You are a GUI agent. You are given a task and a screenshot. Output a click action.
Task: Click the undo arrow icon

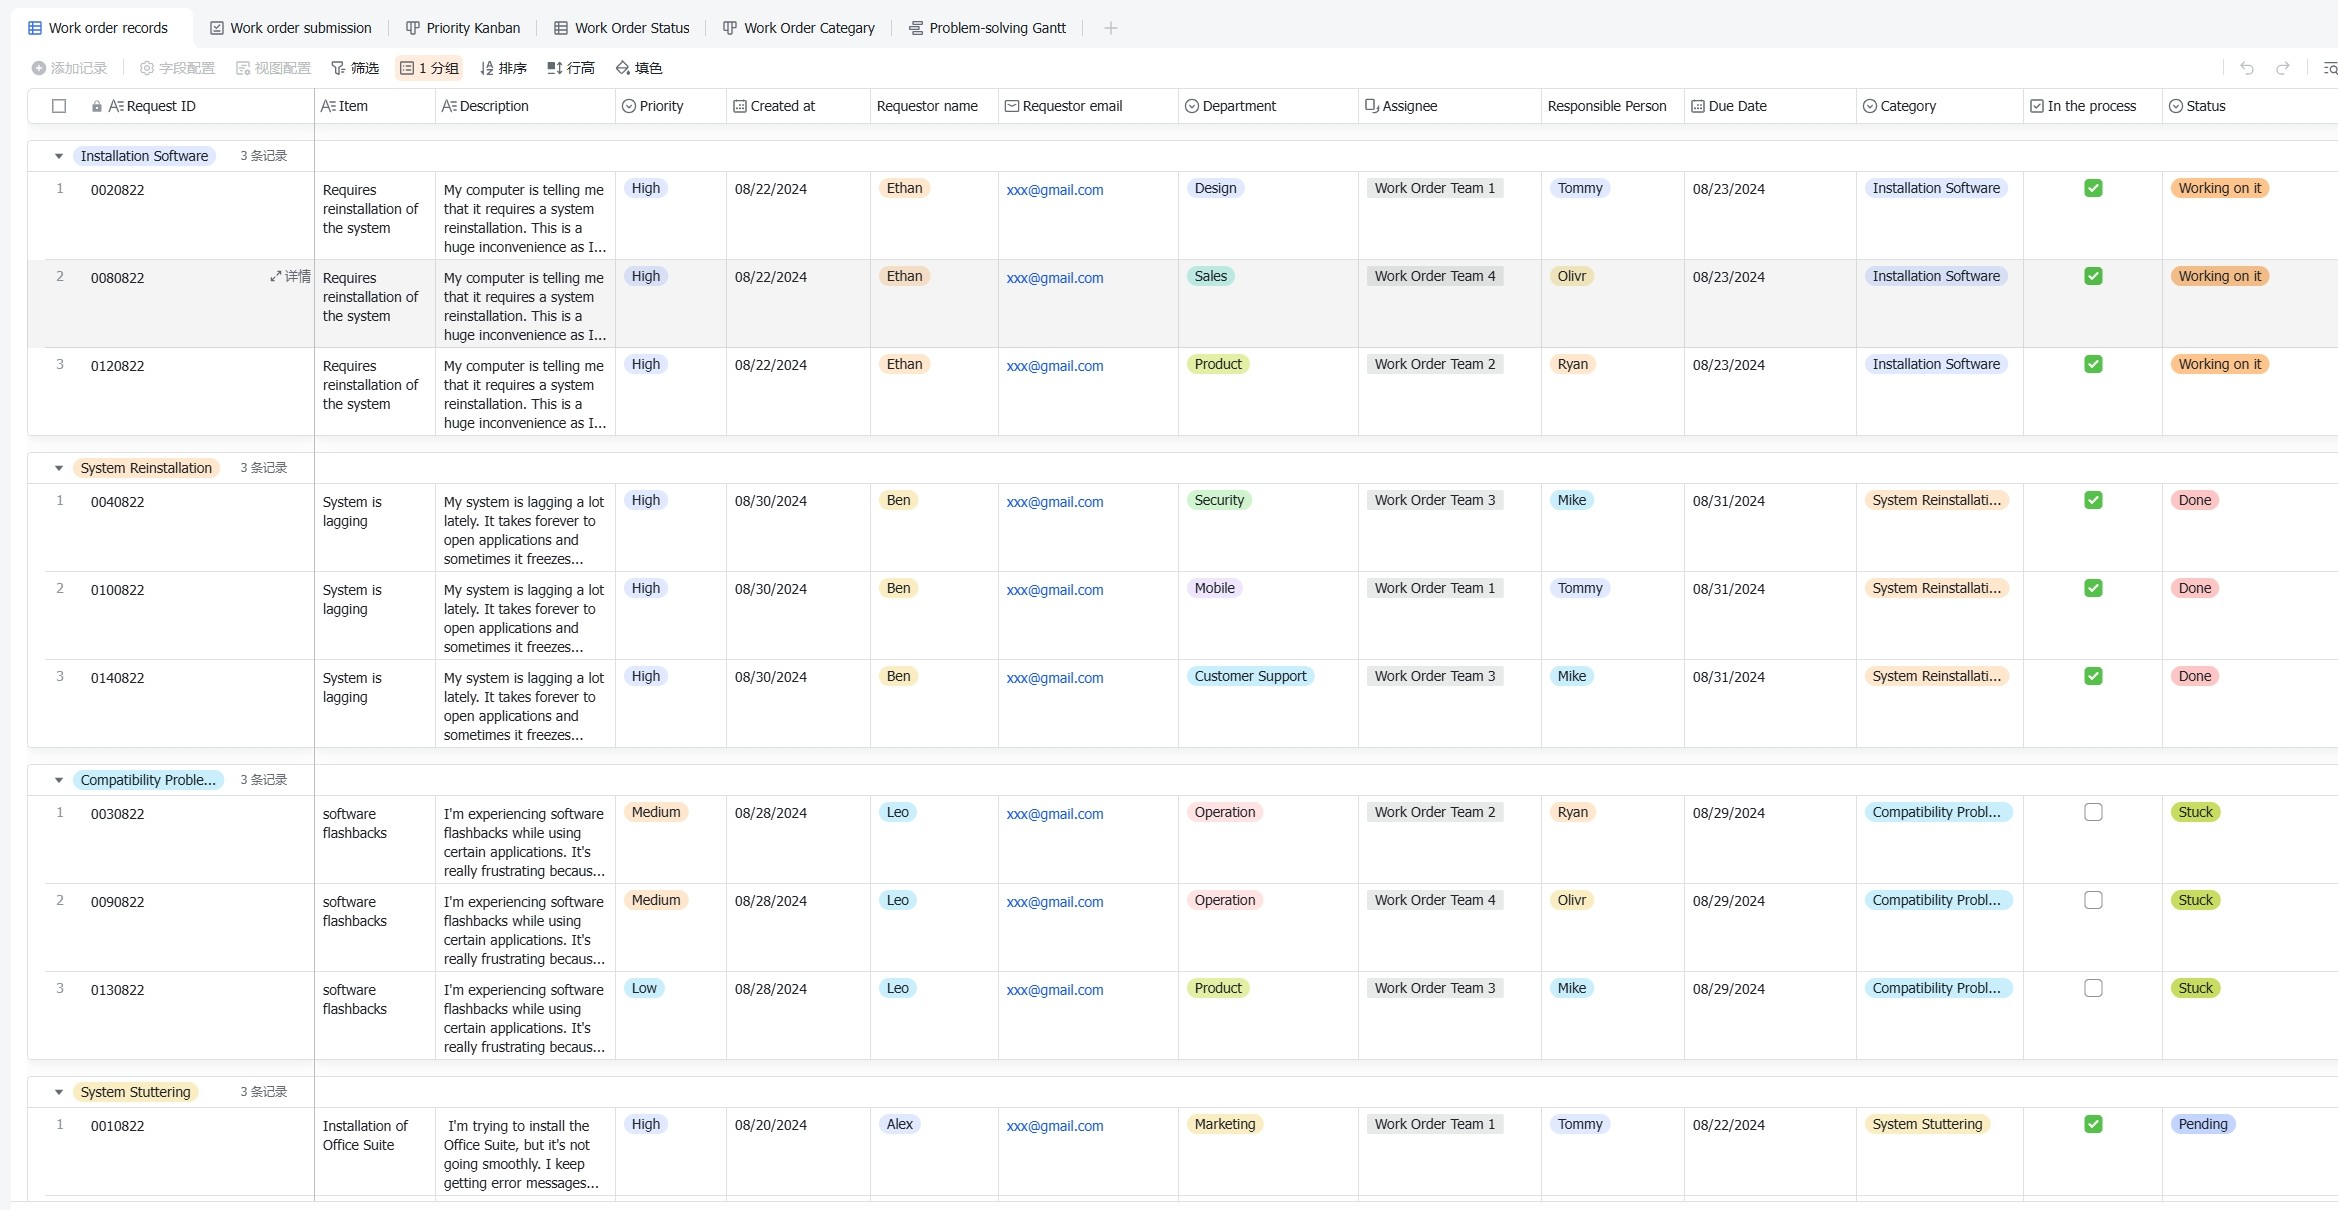[x=2247, y=68]
